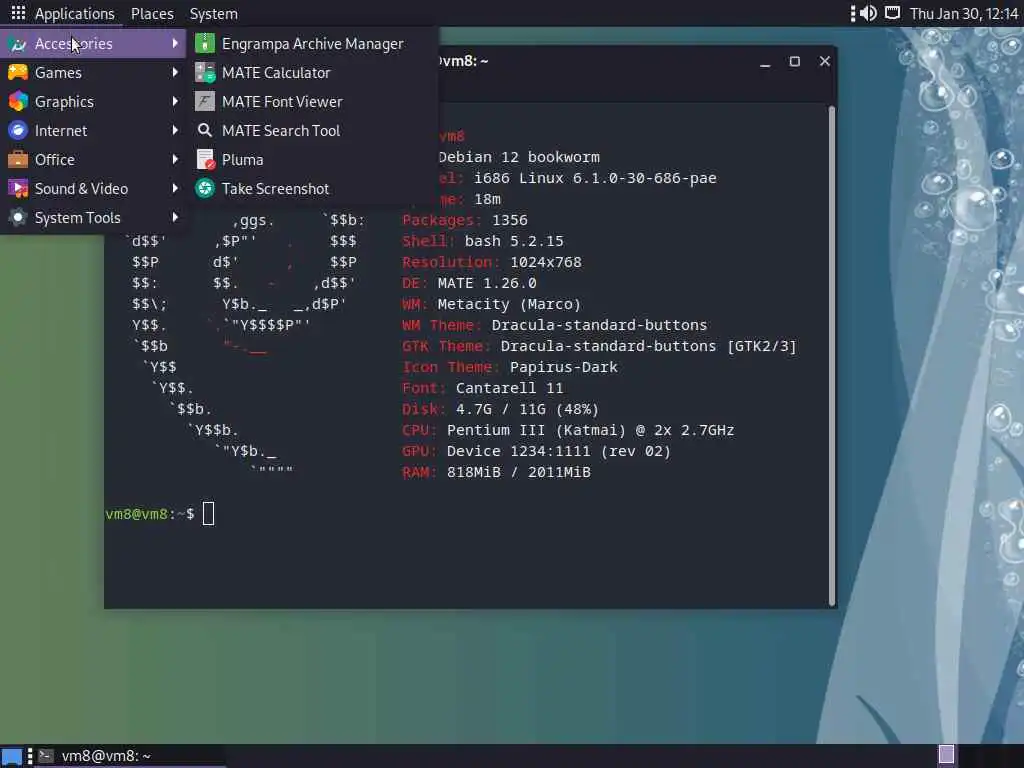Click the workspace switcher in bottom panel

pos(946,756)
